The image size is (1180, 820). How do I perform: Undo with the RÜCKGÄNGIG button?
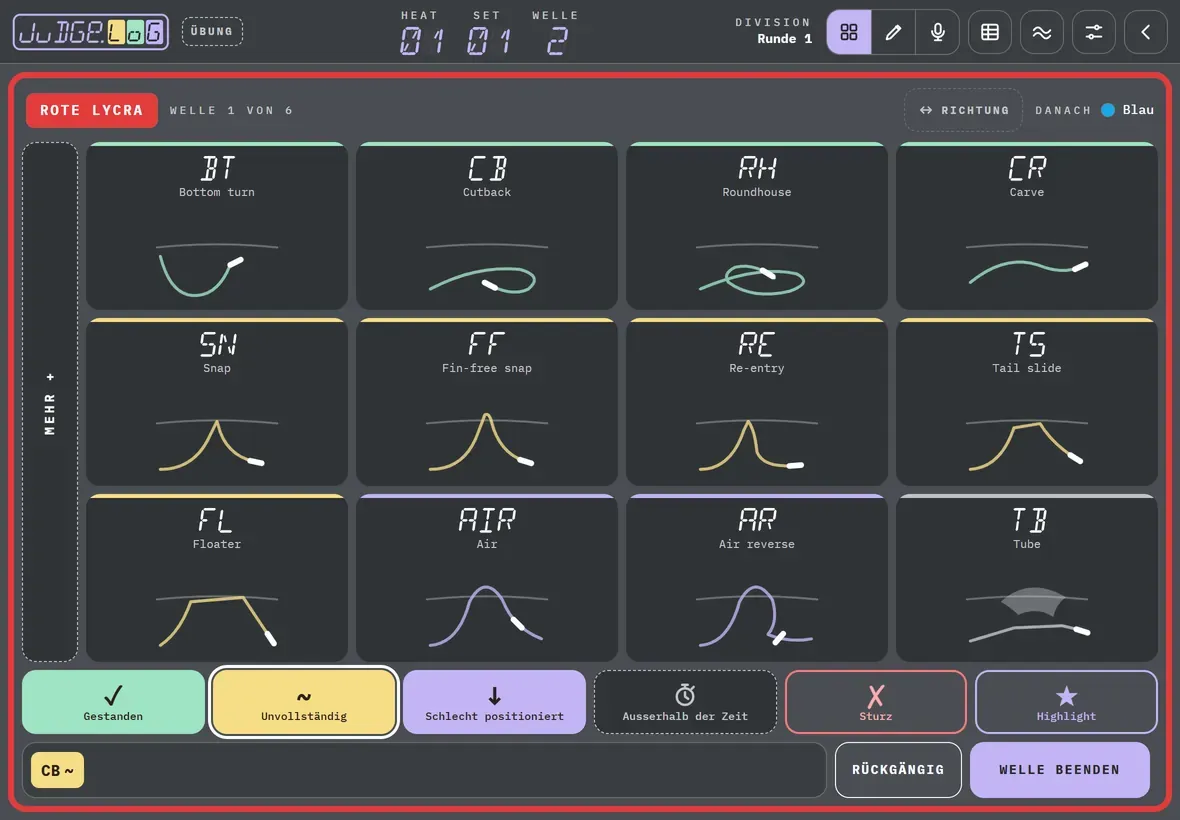coord(898,770)
